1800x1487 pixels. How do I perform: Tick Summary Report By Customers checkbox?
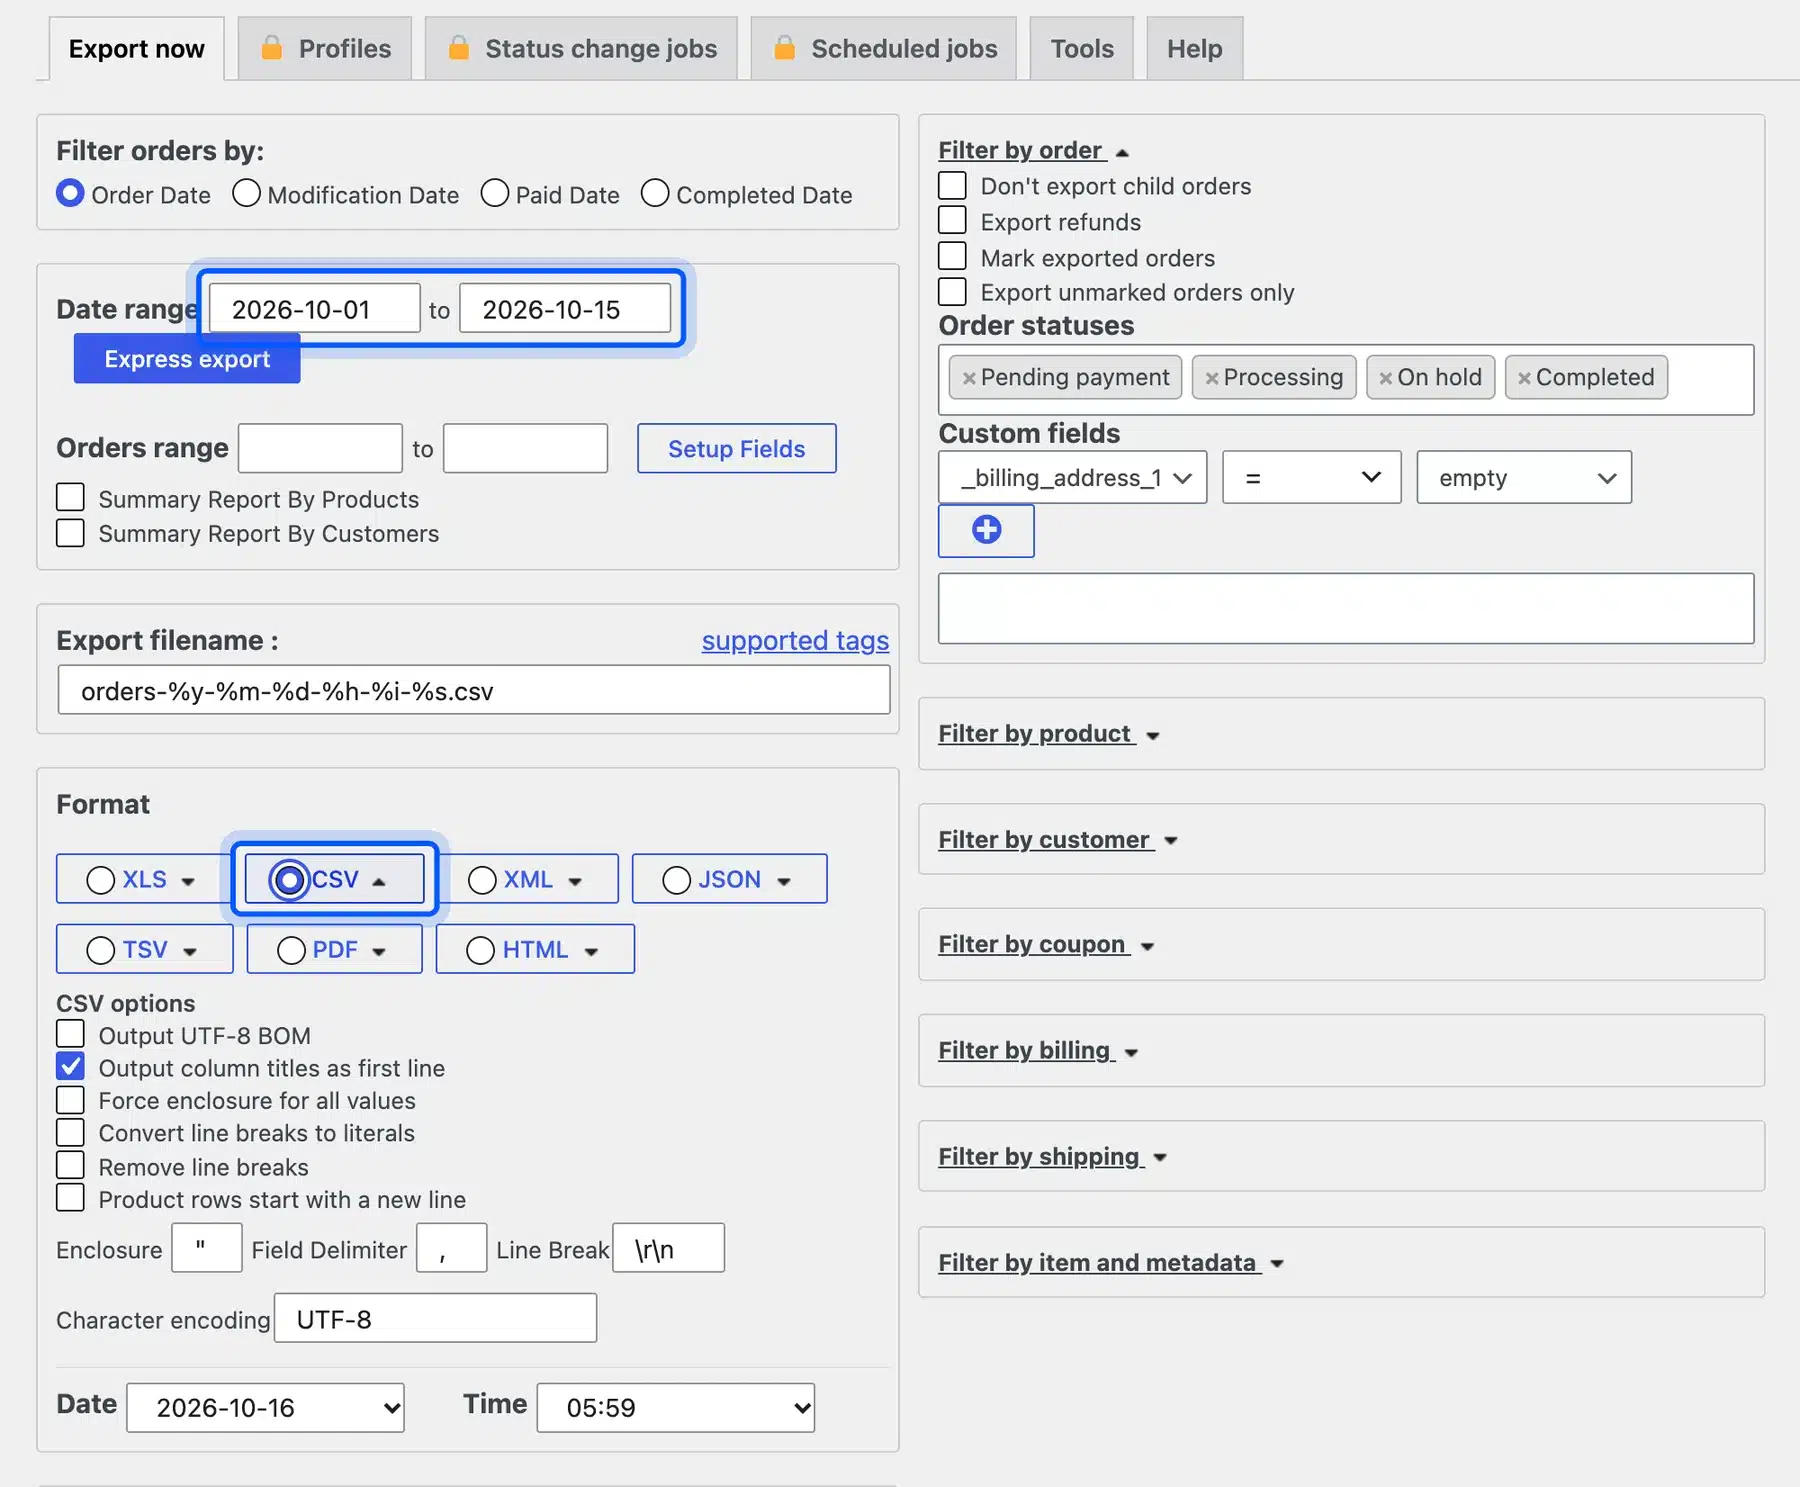pyautogui.click(x=70, y=532)
